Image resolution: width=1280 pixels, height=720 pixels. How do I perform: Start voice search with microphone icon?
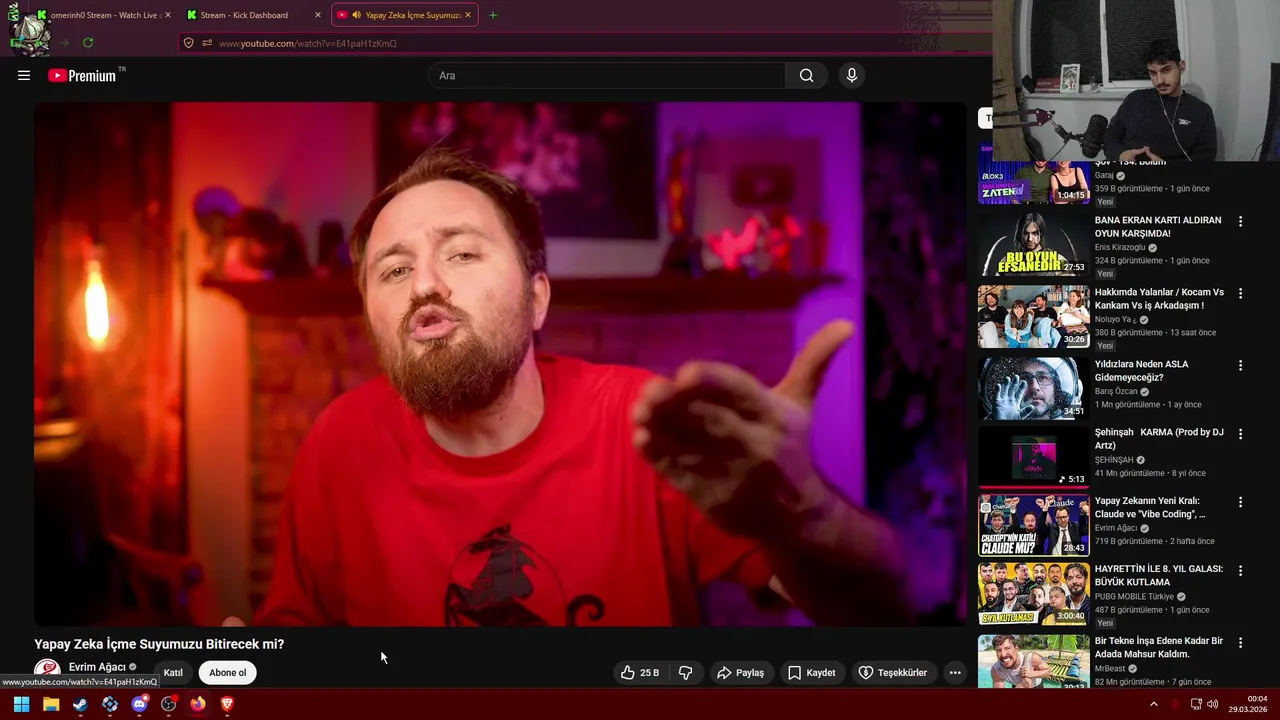851,75
